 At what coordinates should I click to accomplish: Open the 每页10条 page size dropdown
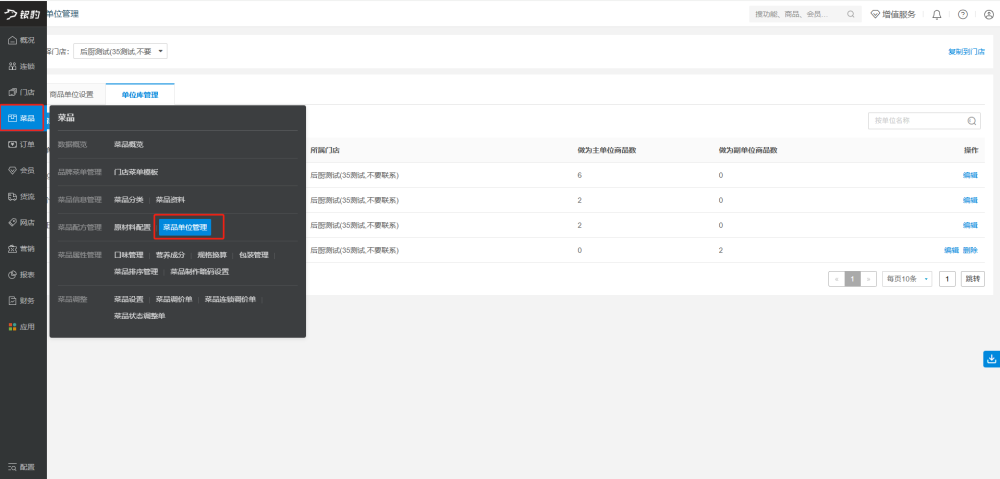pyautogui.click(x=907, y=279)
